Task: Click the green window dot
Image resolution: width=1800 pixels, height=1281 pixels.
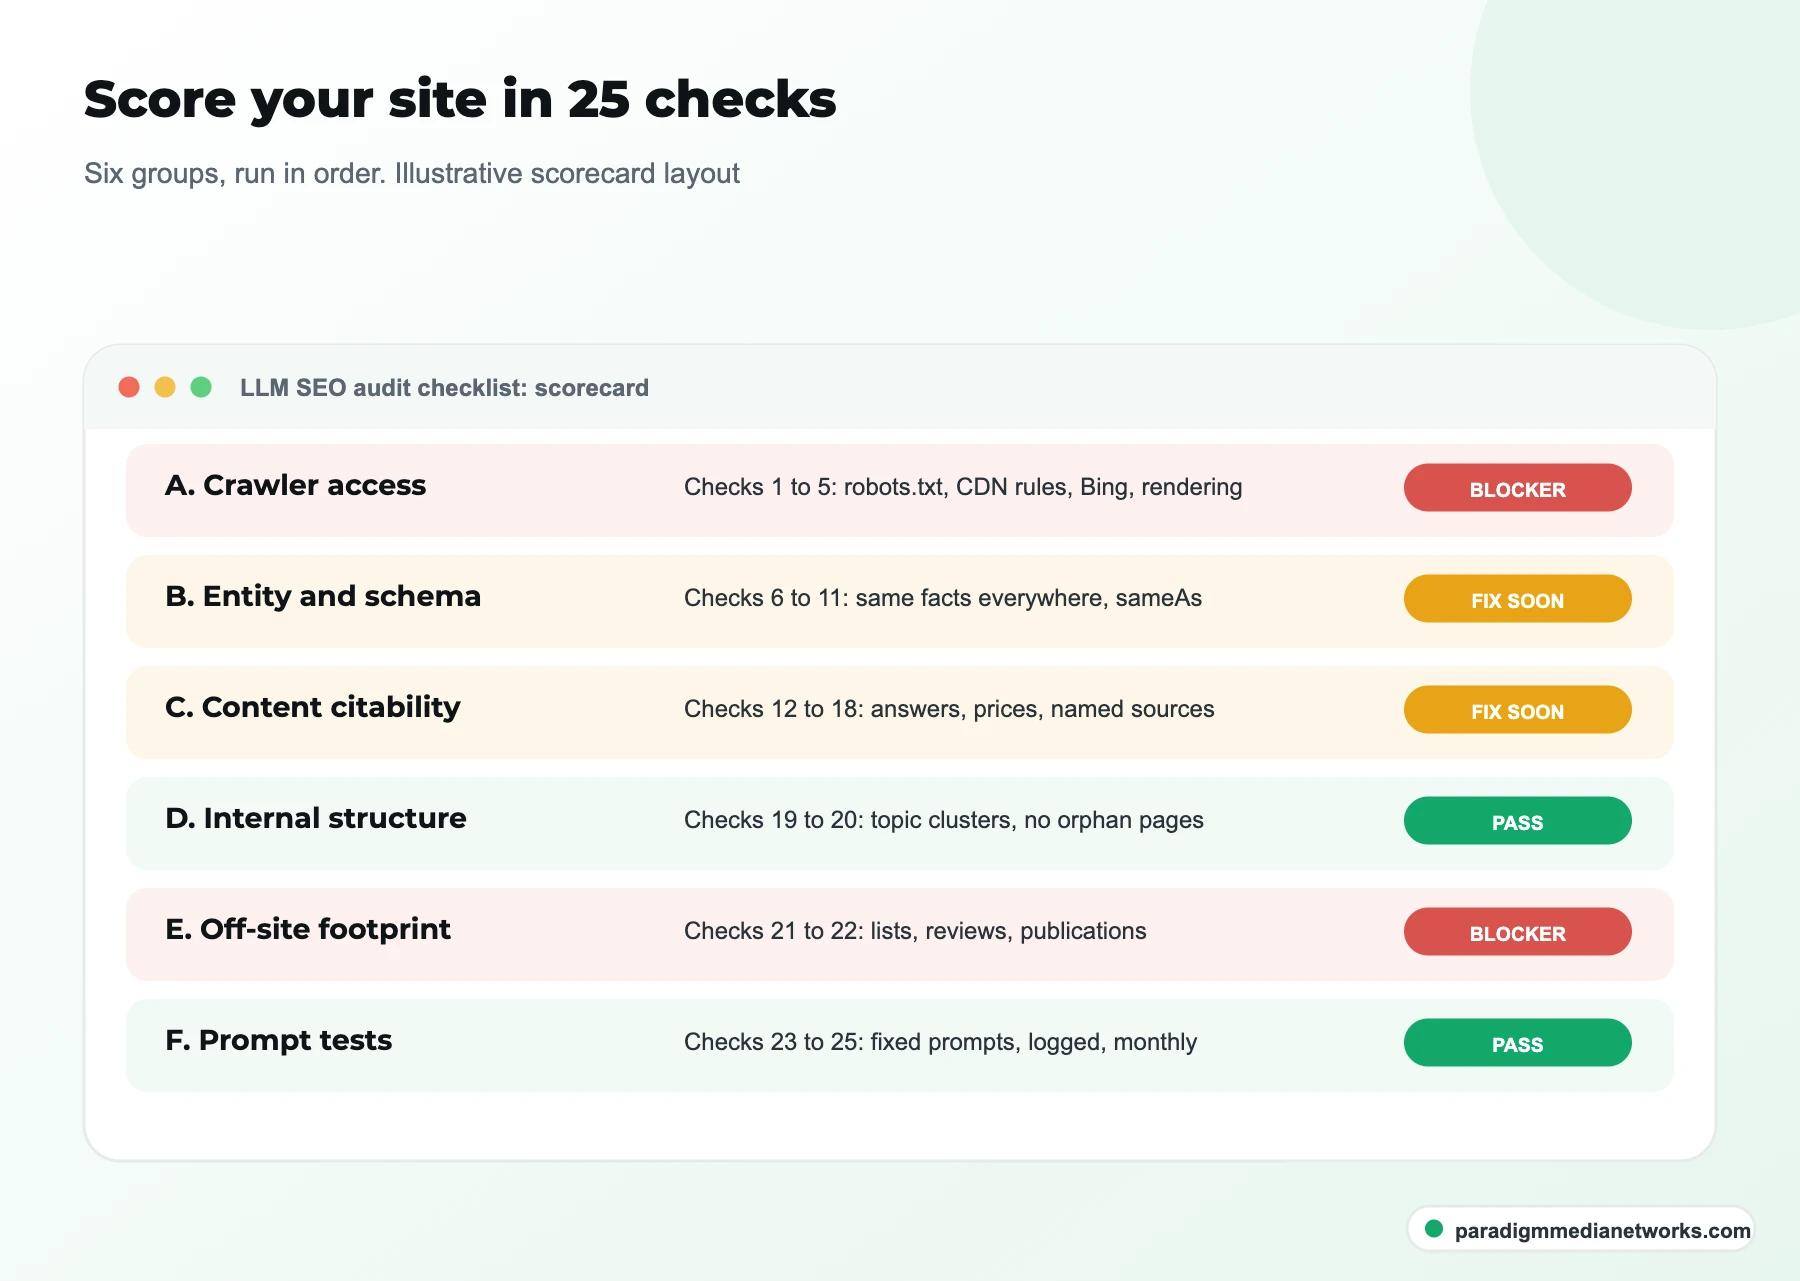Action: (x=201, y=387)
